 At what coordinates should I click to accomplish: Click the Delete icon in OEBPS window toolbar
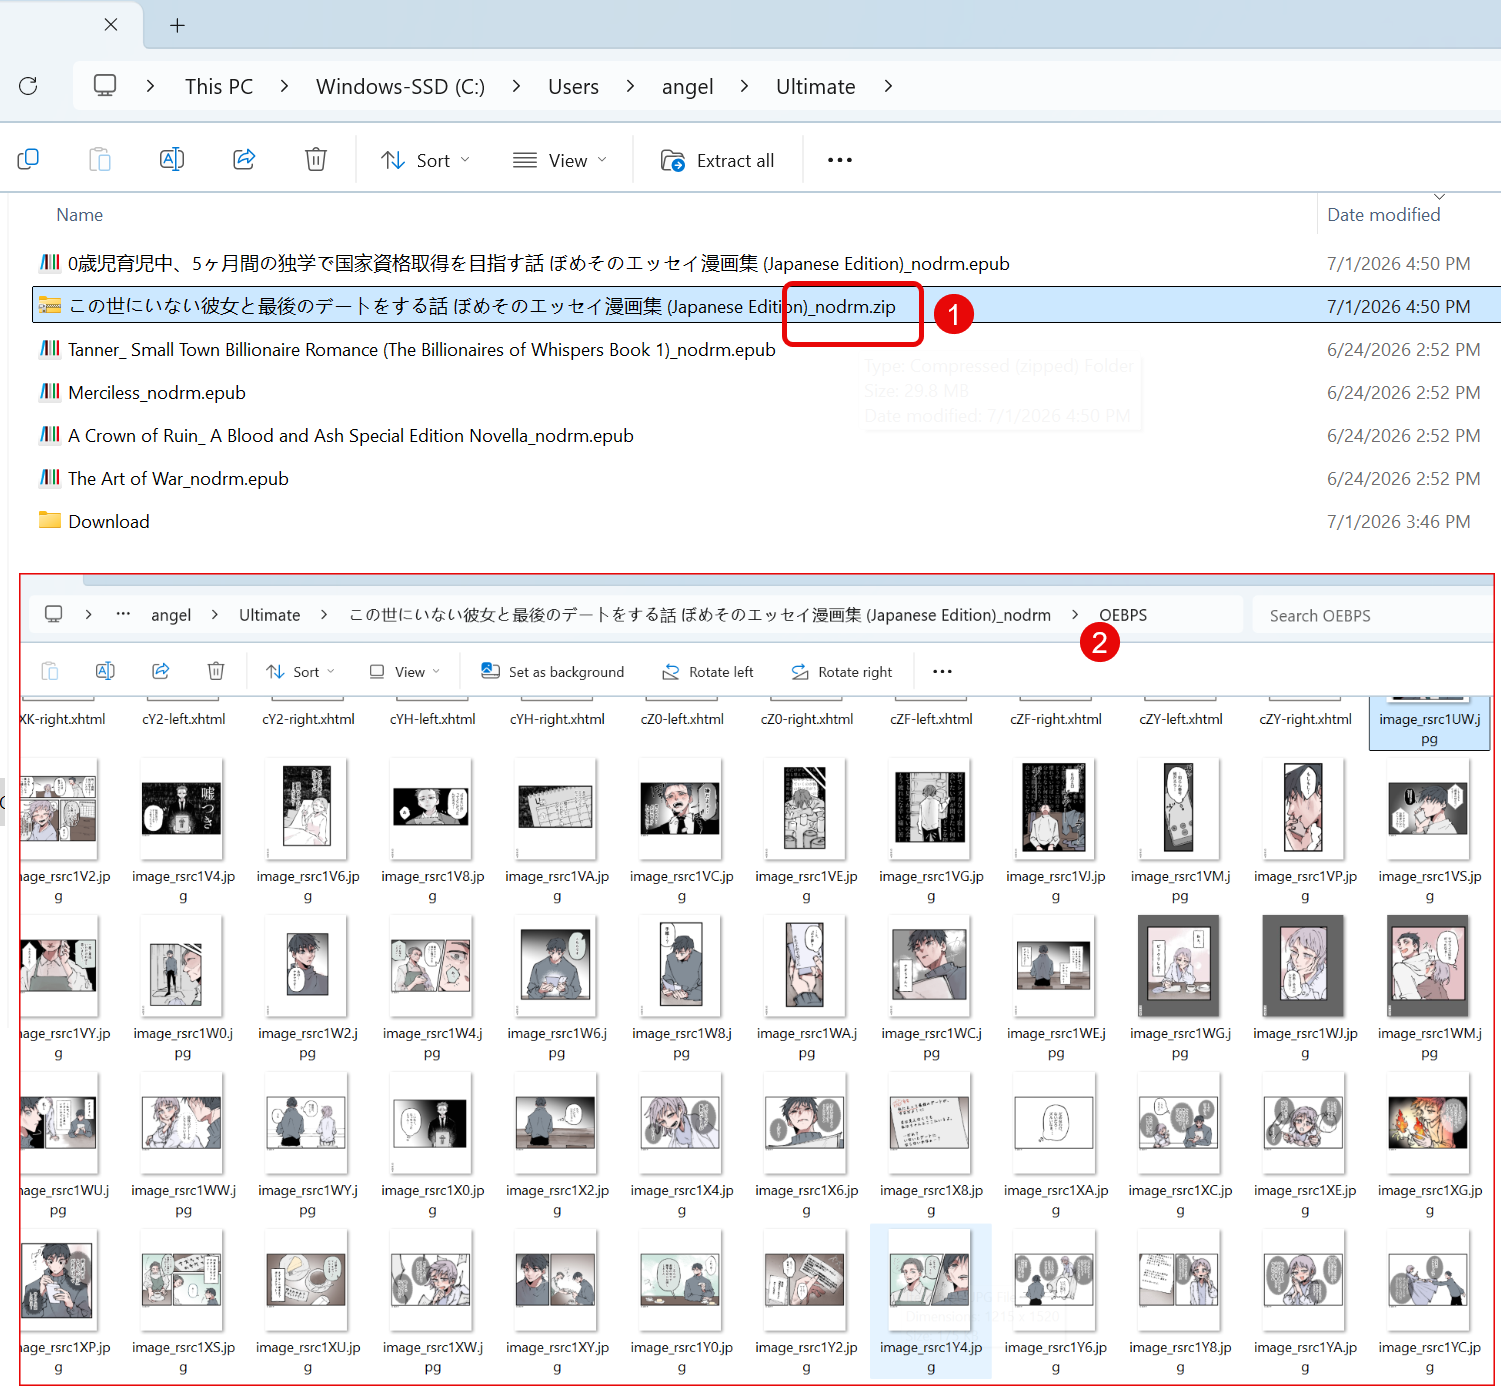[x=216, y=671]
